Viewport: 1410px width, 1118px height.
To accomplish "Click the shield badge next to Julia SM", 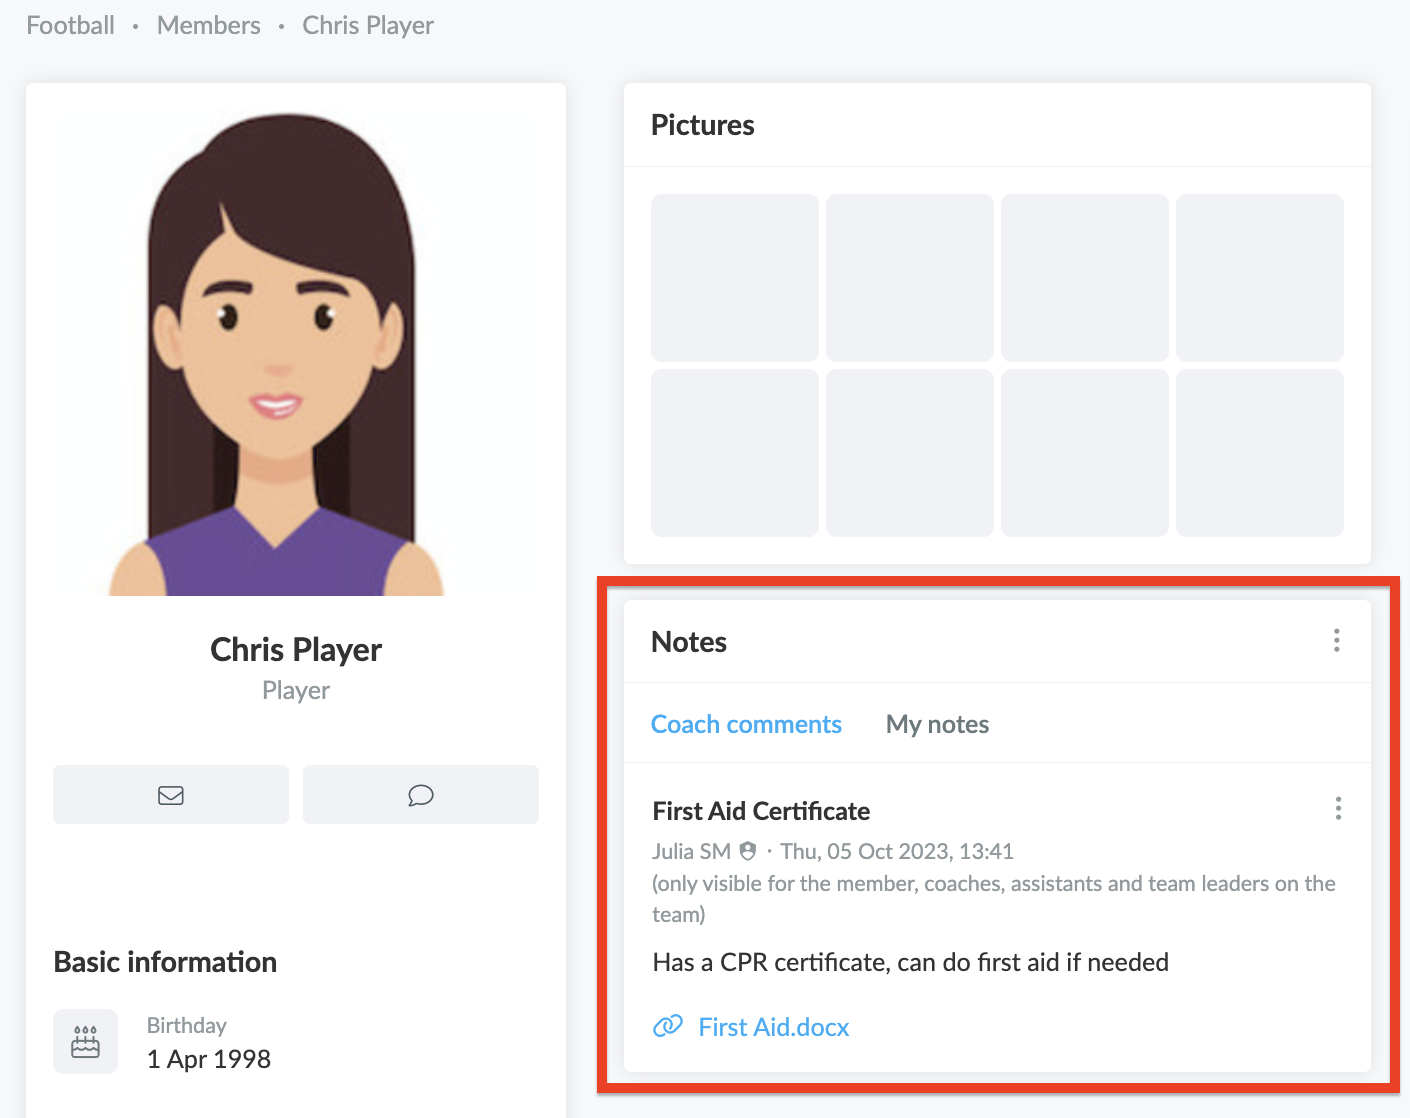I will click(x=748, y=851).
